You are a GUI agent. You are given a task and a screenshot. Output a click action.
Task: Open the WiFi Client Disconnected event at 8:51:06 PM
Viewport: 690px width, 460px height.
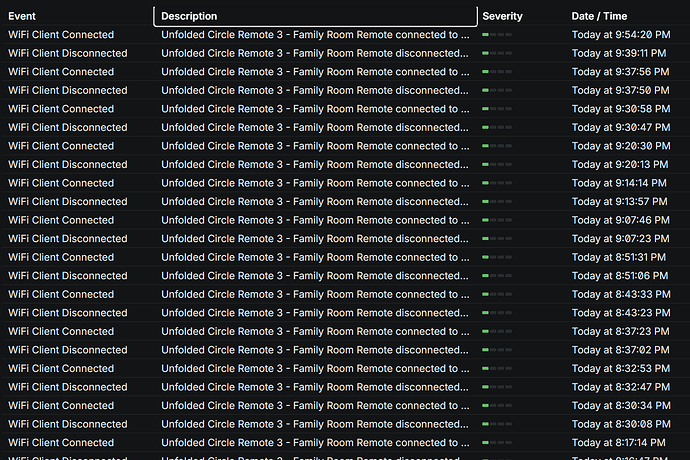pos(68,275)
